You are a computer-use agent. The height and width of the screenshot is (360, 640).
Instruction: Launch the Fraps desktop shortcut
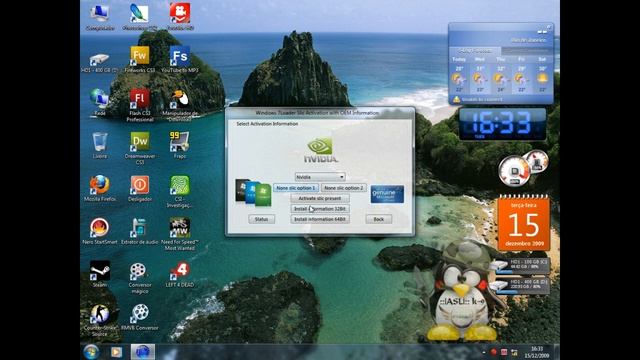[x=180, y=145]
